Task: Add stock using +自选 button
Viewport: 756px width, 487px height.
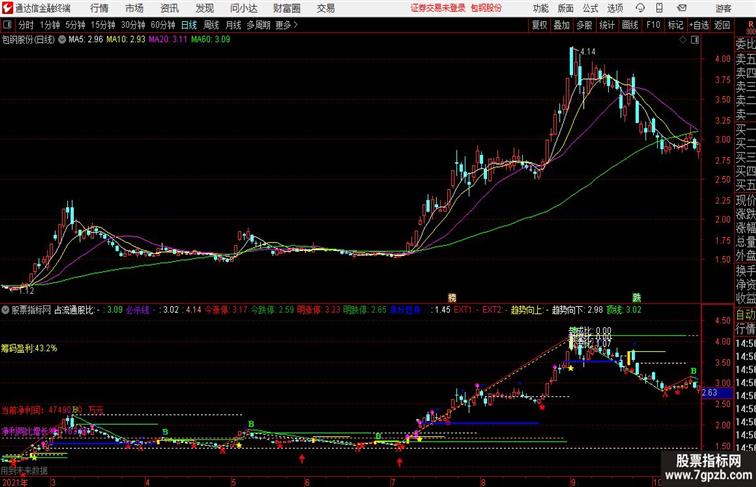Action: (x=699, y=25)
